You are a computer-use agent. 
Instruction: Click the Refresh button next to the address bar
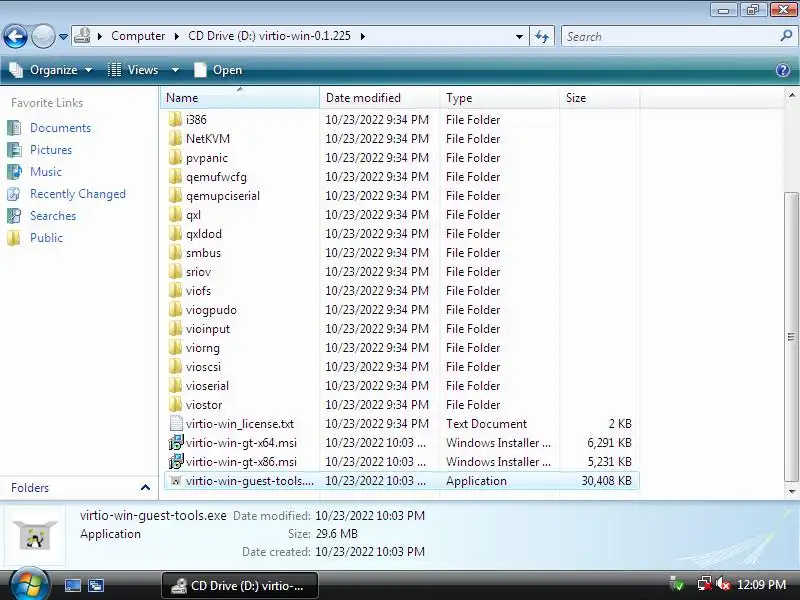[x=542, y=36]
